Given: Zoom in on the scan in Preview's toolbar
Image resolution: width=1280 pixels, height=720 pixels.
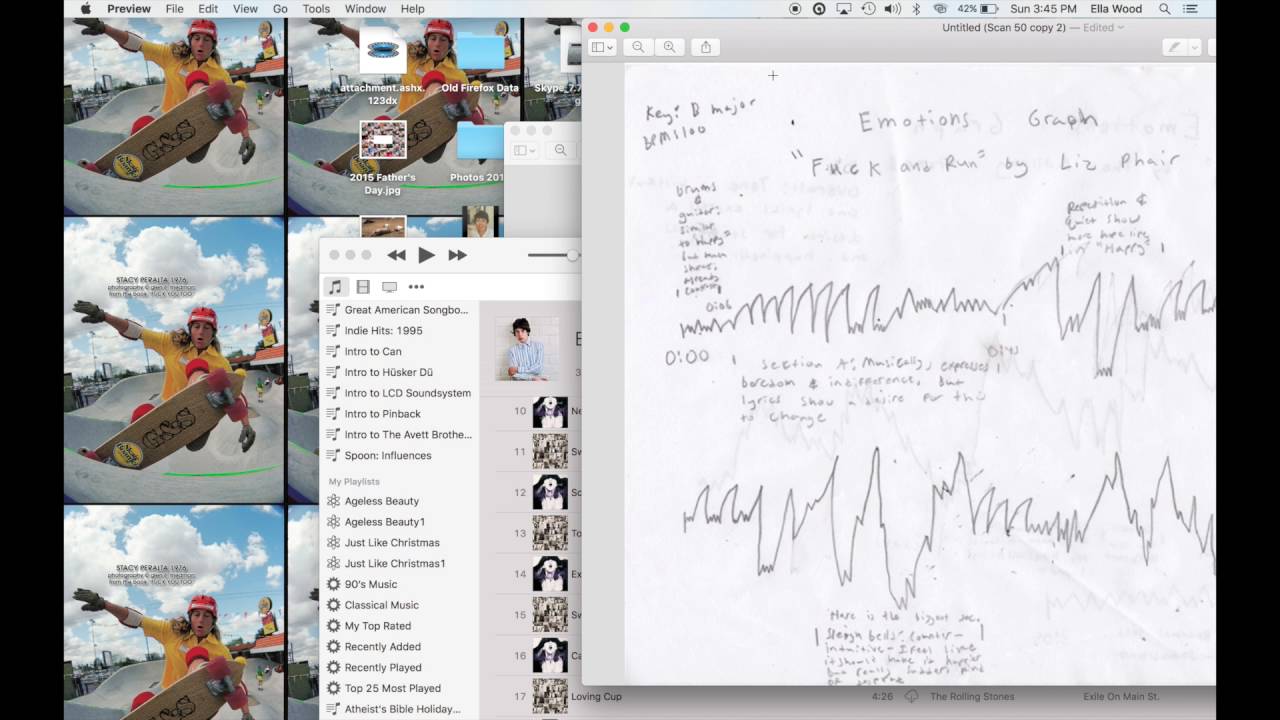Looking at the screenshot, I should (x=669, y=47).
